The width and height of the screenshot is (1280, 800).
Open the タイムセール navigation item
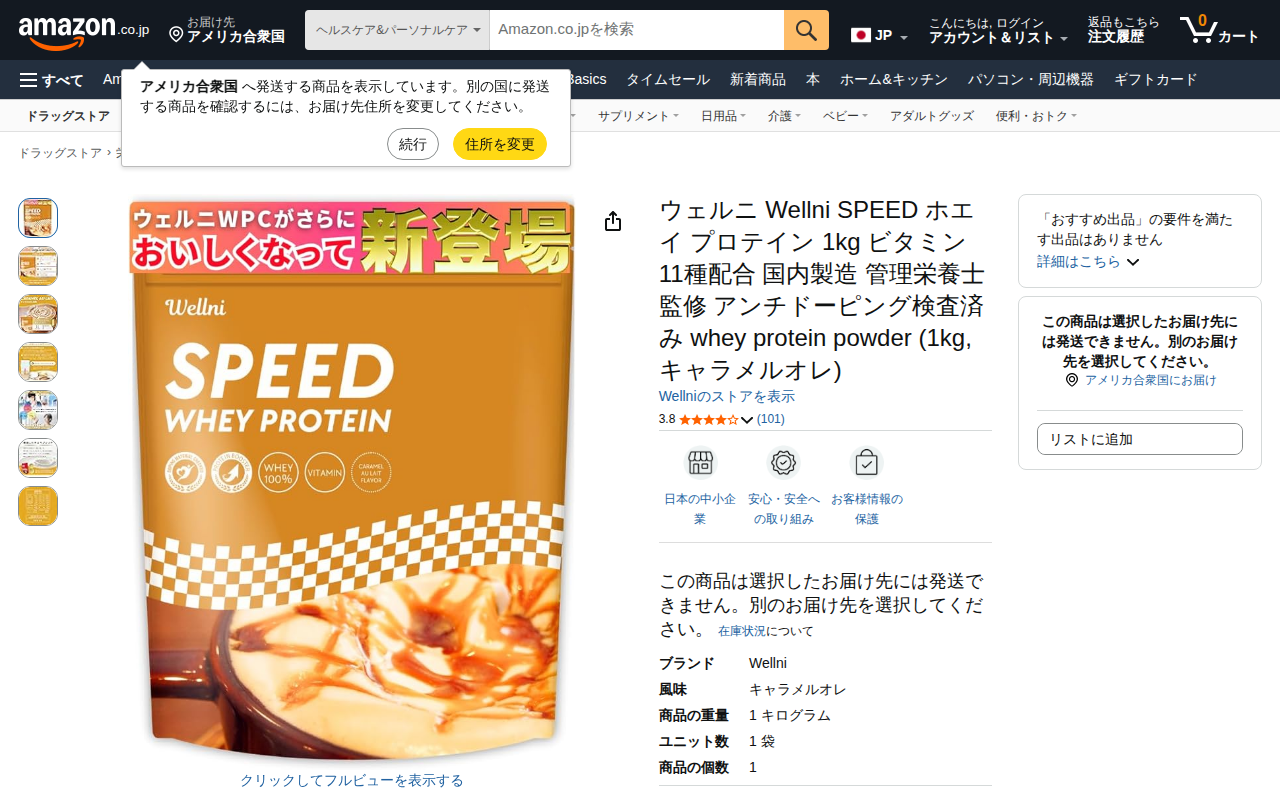click(x=668, y=80)
